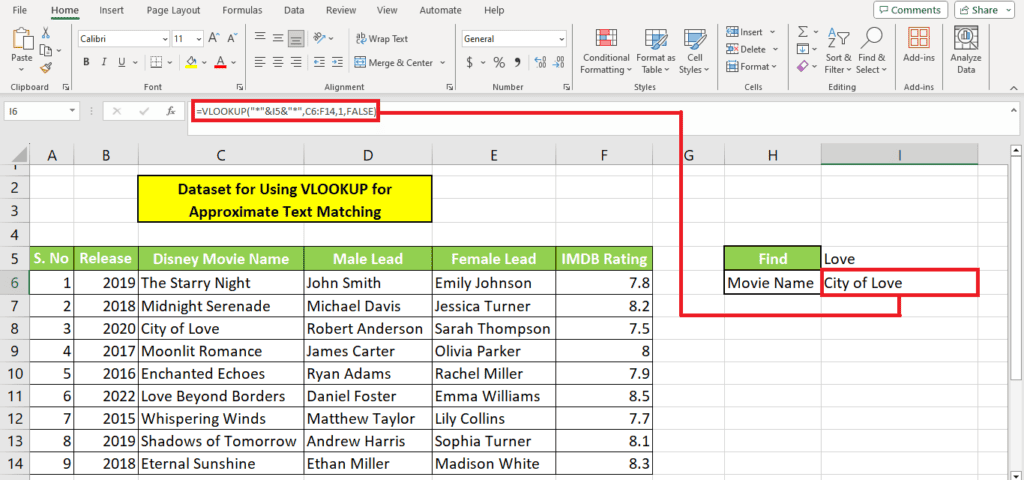The image size is (1024, 480).
Task: Open Merge & Center dropdown arrow
Action: click(x=442, y=63)
